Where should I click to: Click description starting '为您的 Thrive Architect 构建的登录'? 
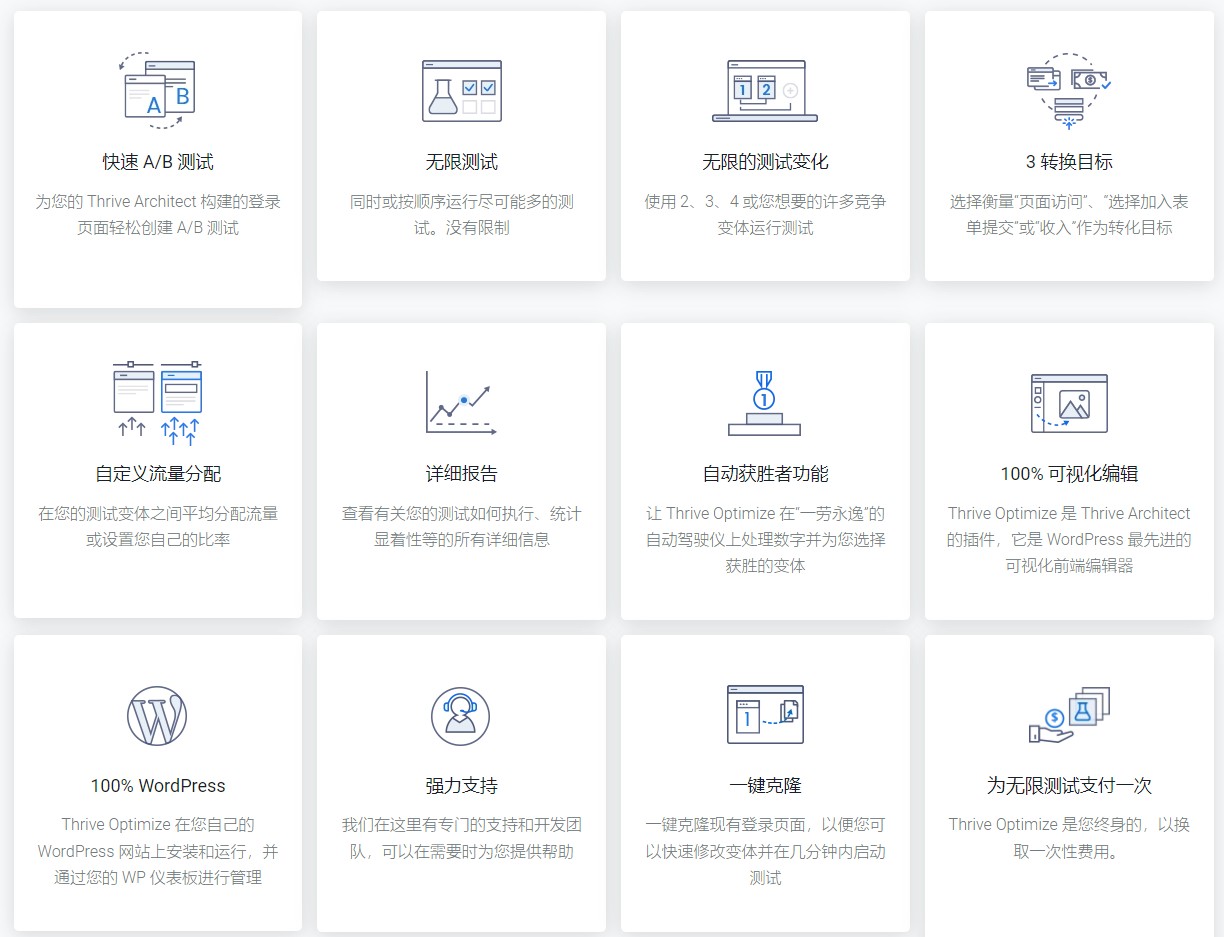pos(158,215)
